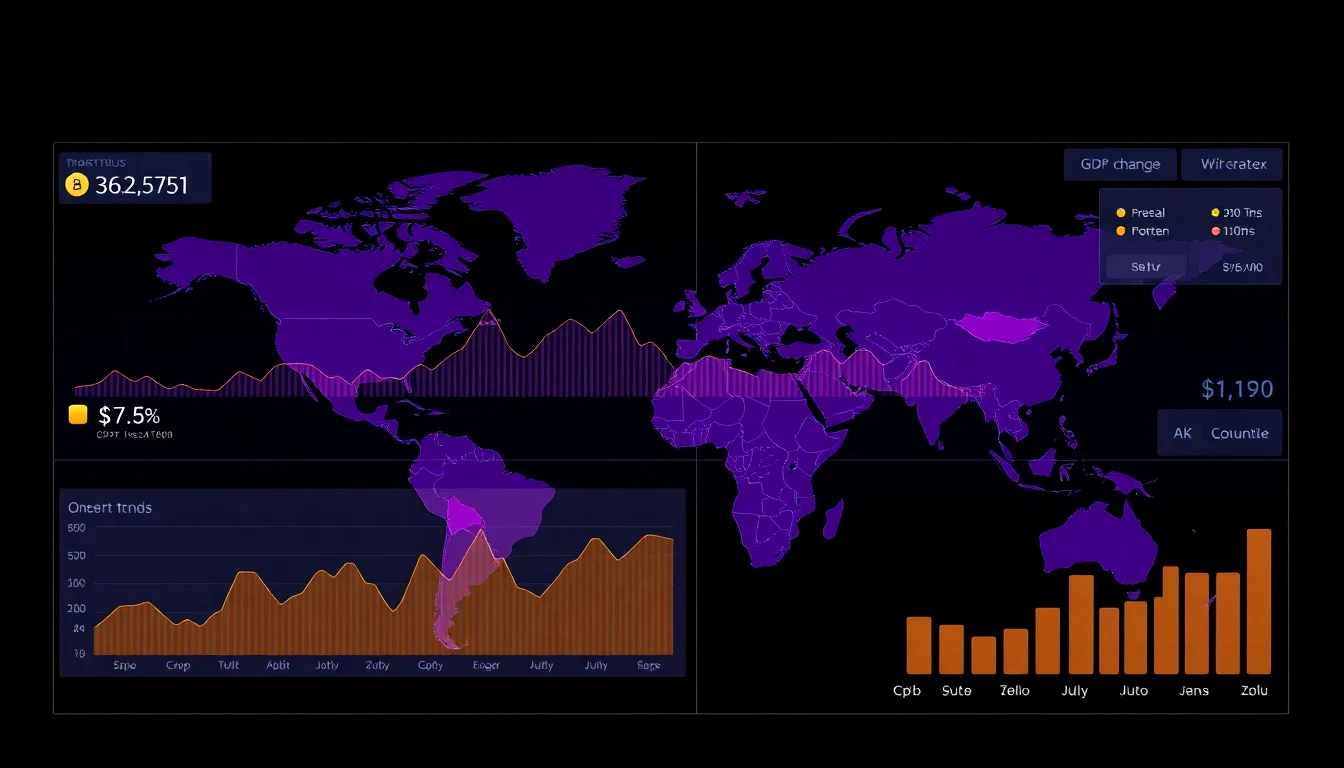Viewport: 1344px width, 768px height.
Task: Toggle the 110ns series indicator
Action: [x=1216, y=231]
